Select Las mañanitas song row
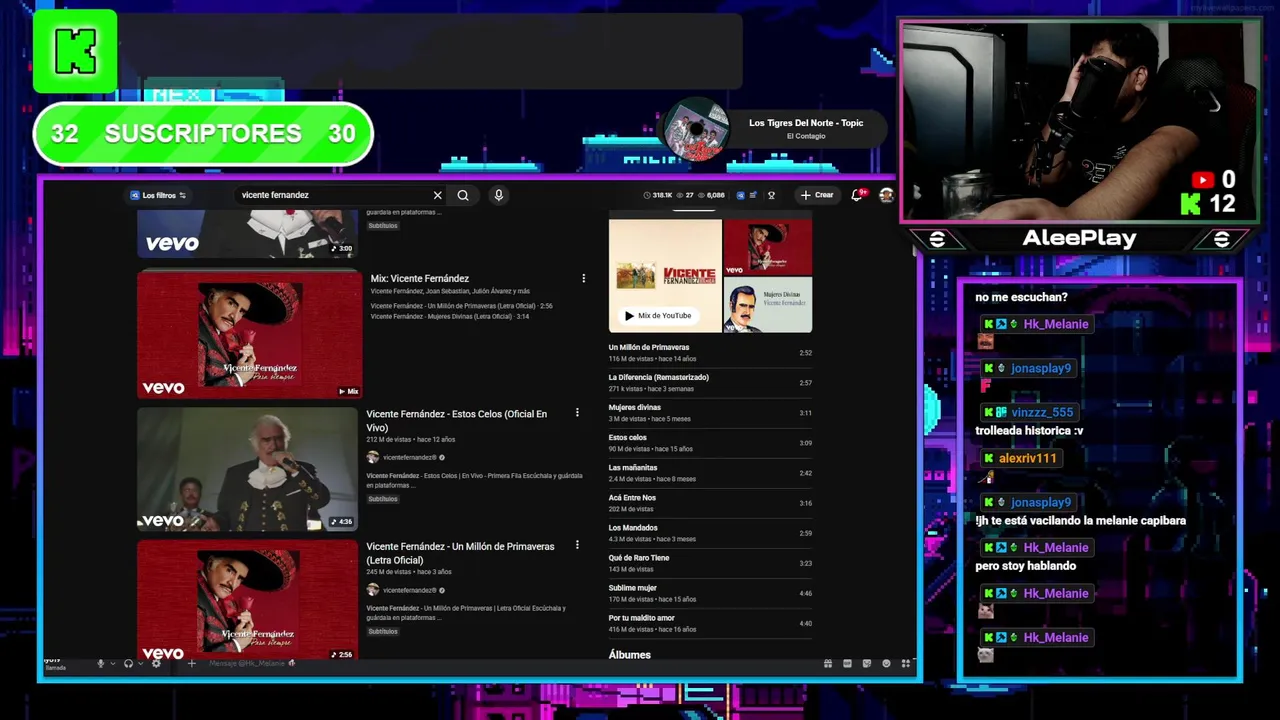Viewport: 1280px width, 720px height. [x=710, y=473]
